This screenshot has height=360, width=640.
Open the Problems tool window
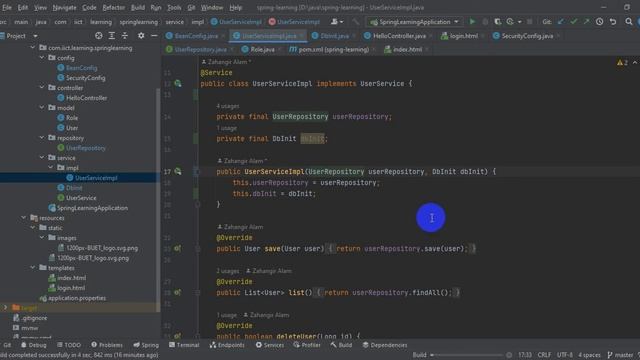(107, 345)
